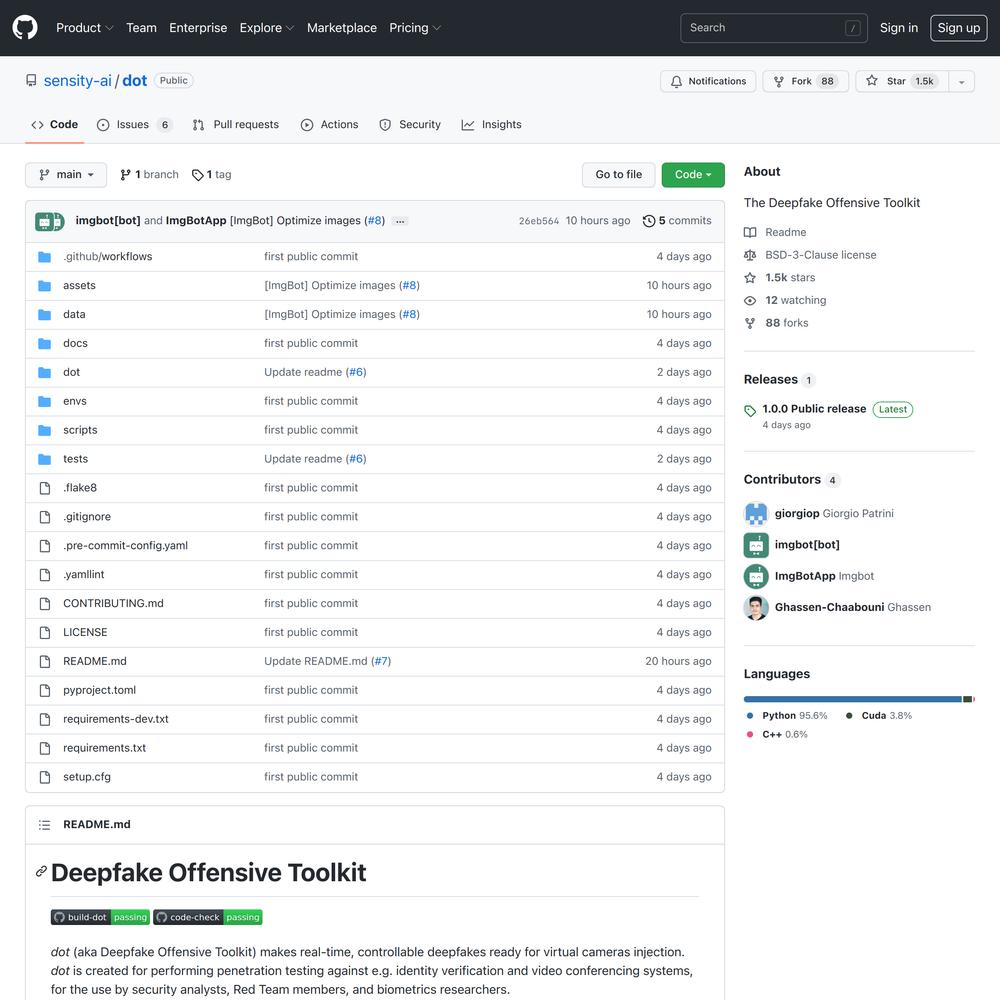Screen dimensions: 1000x1000
Task: Open giorgiop contributor avatar
Action: coord(756,513)
